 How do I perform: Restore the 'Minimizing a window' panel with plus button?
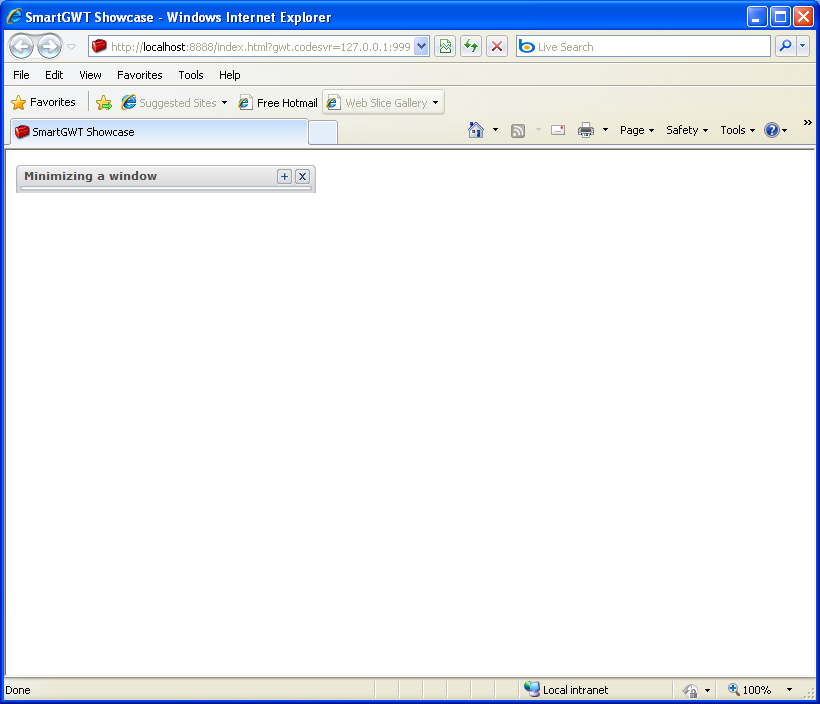284,176
